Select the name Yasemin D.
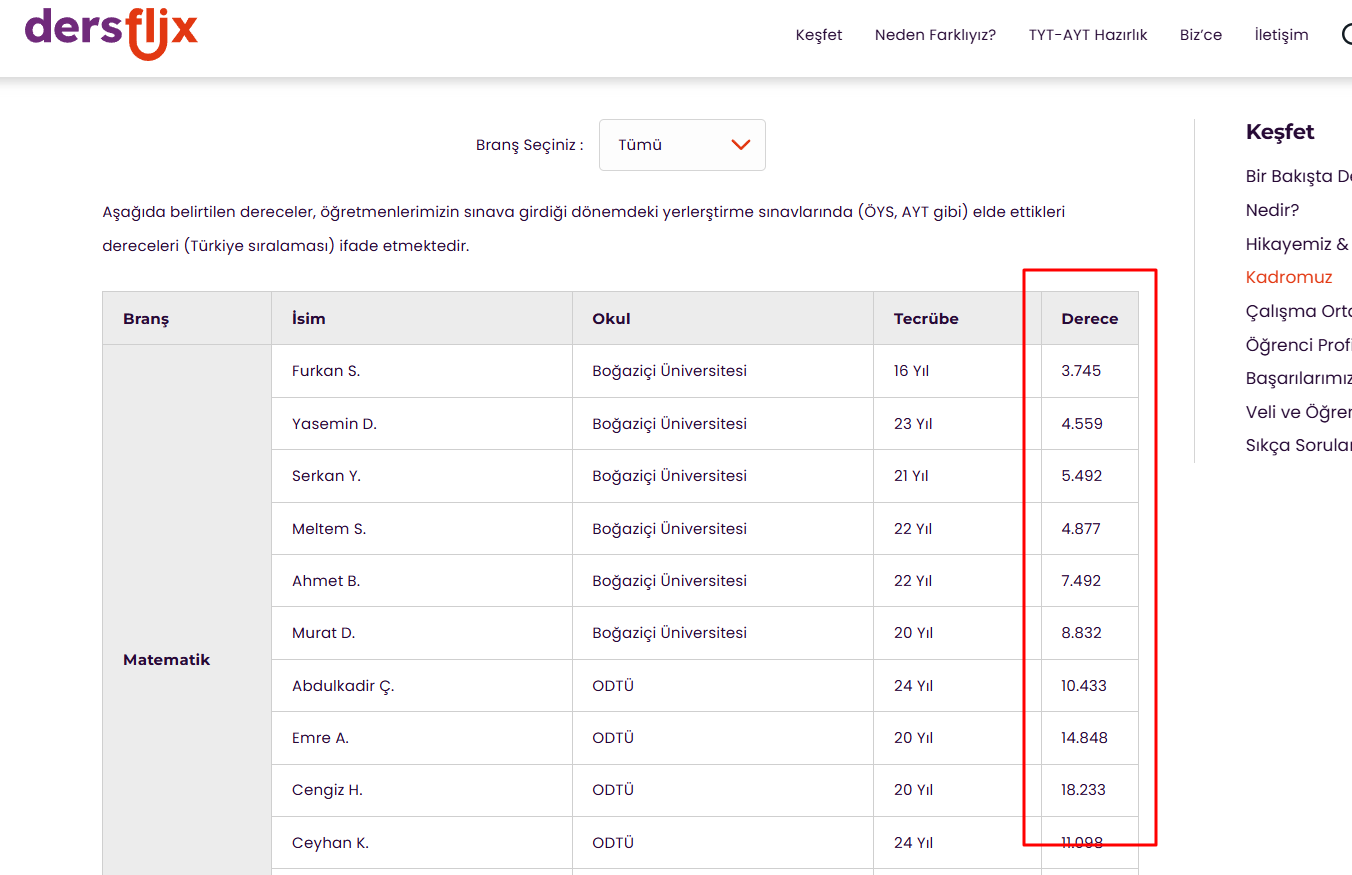This screenshot has width=1352, height=875. 334,424
